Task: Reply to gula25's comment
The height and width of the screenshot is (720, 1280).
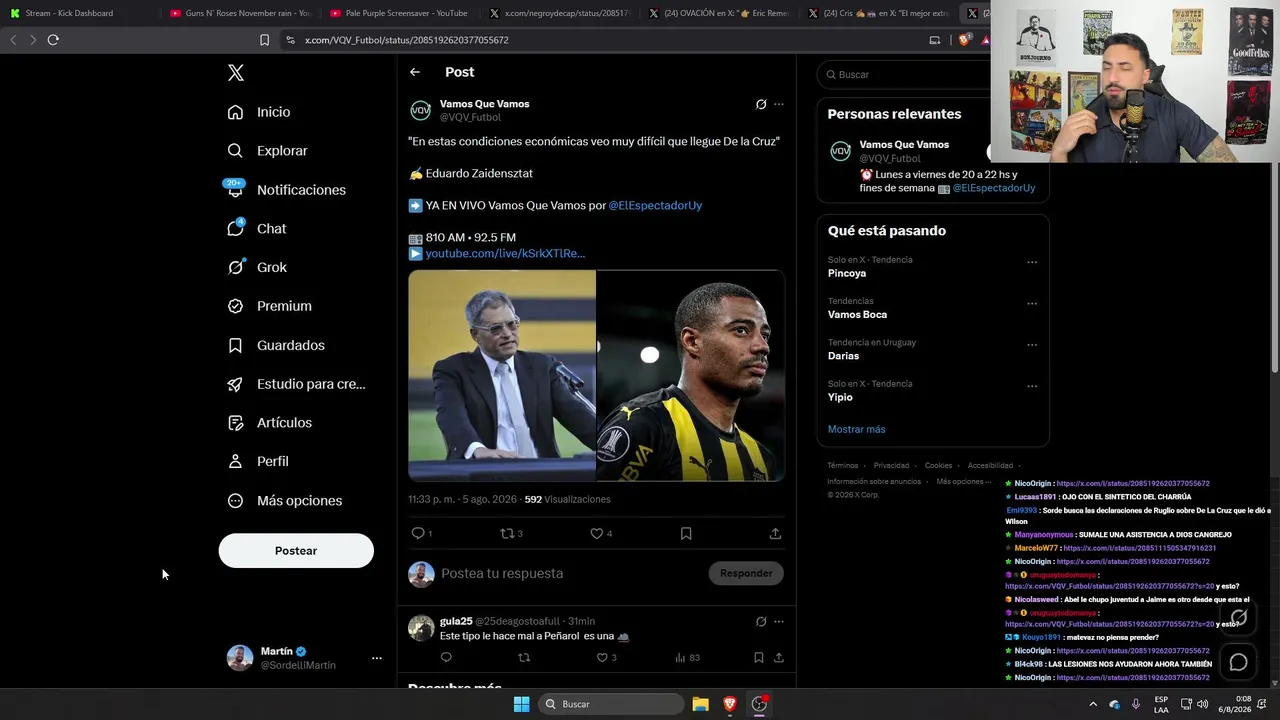Action: (446, 658)
